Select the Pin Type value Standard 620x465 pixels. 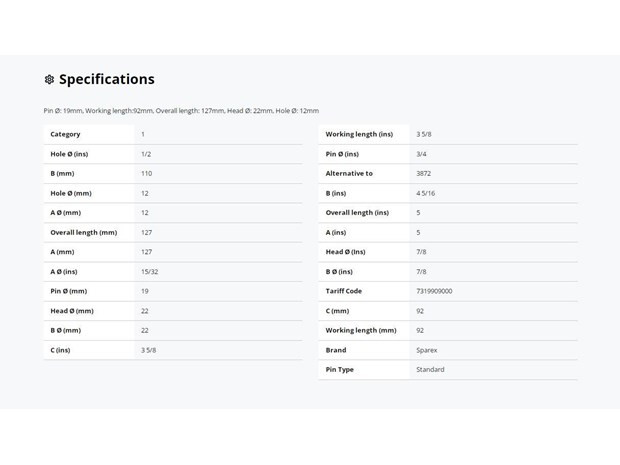point(430,370)
